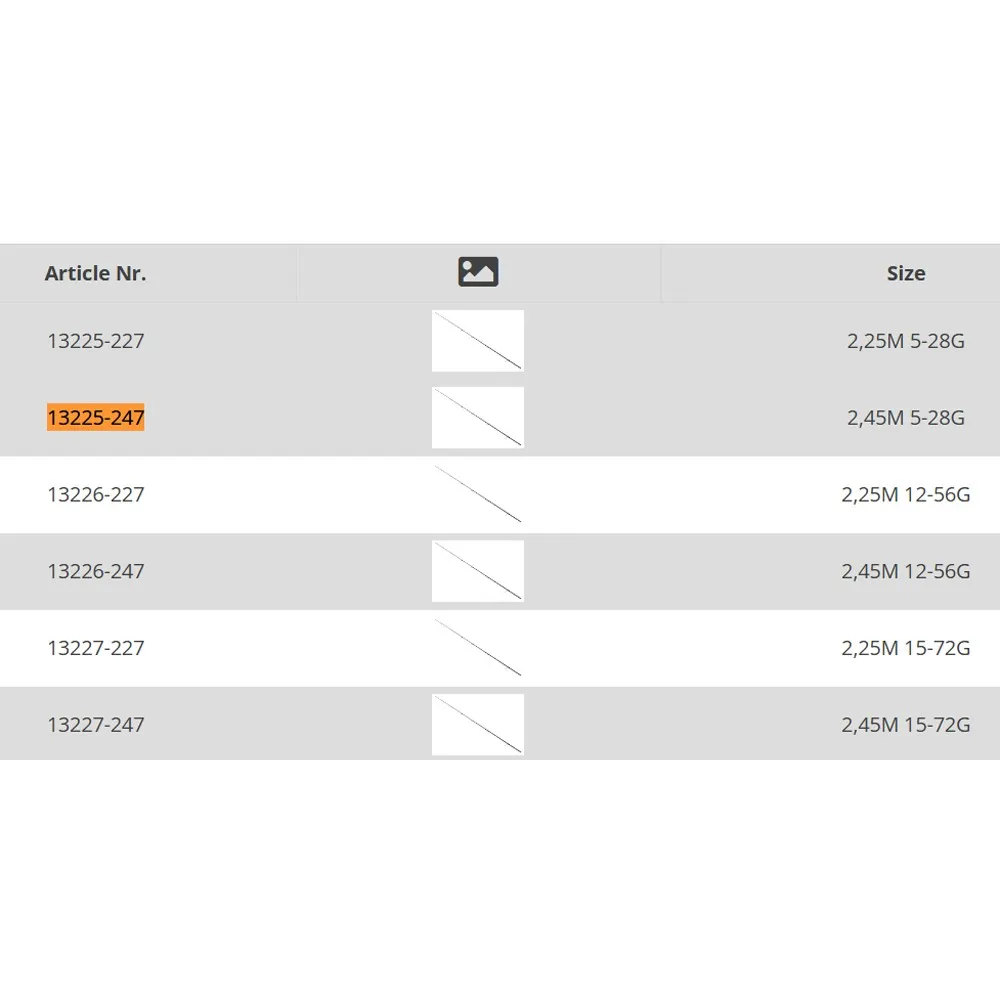The width and height of the screenshot is (1000, 1000).
Task: Select article number 13227-227
Action: pyautogui.click(x=96, y=648)
